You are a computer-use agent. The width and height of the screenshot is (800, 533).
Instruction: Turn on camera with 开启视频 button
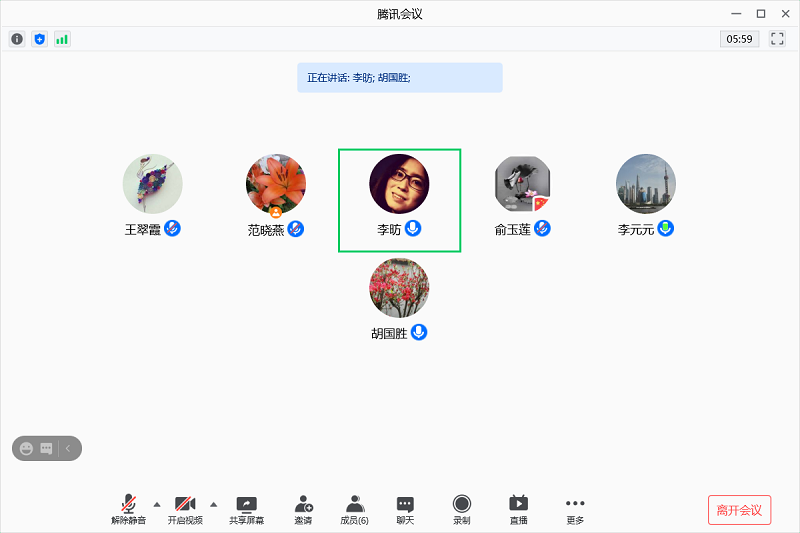pos(185,509)
